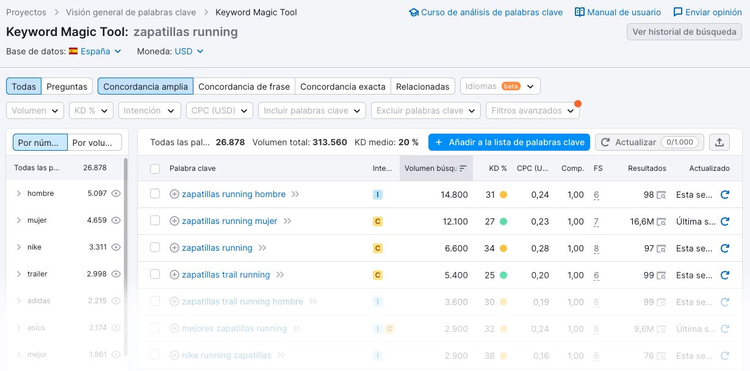Toggle eye icon for trailer group
Screen dimensions: 750x371
tap(116, 274)
